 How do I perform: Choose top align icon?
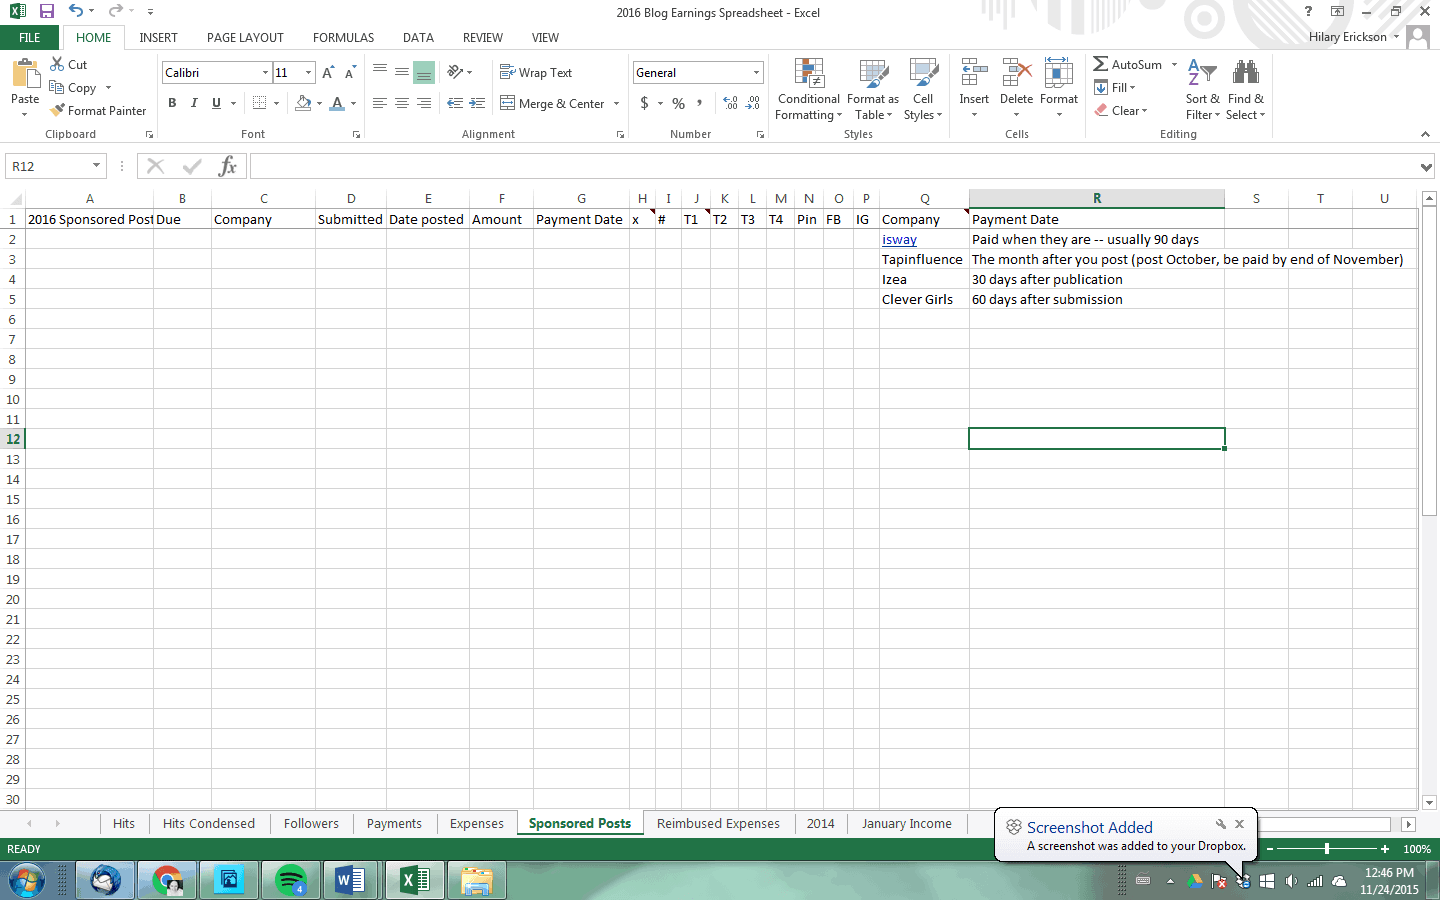380,72
